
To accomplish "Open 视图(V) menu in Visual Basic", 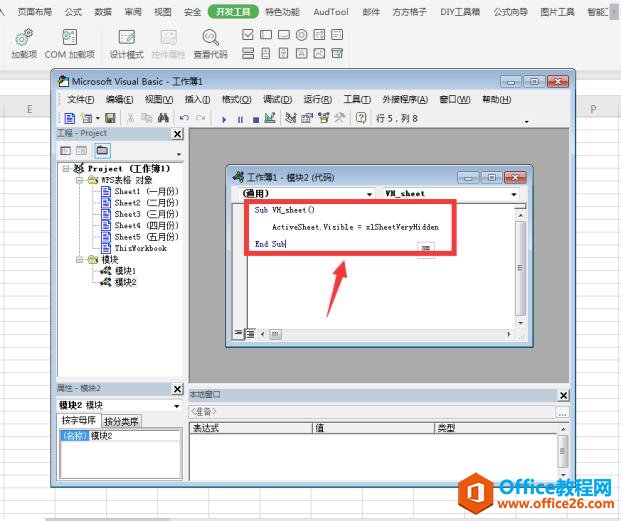I will 159,99.
